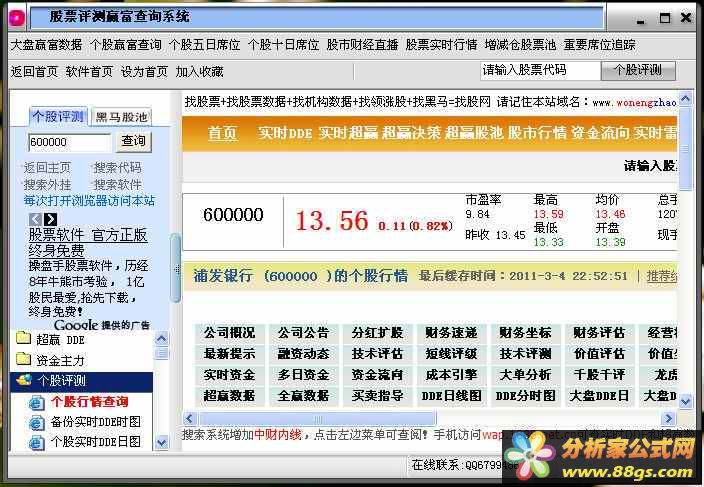The width and height of the screenshot is (704, 487).
Task: Focus the 请输入股票代码 input field
Action: (540, 70)
